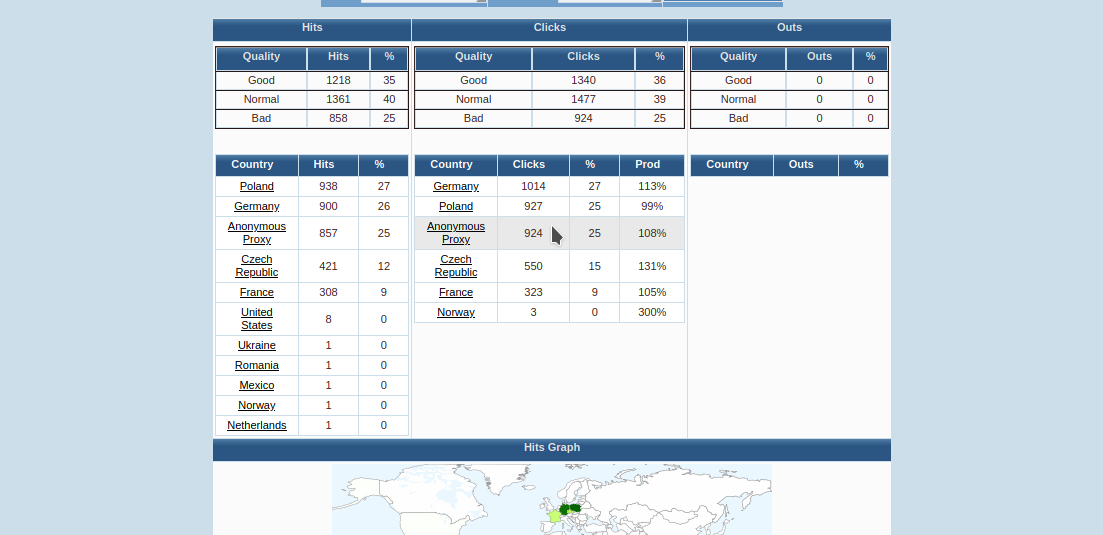Click the Hits Graph section header
This screenshot has height=535, width=1103.
[552, 448]
